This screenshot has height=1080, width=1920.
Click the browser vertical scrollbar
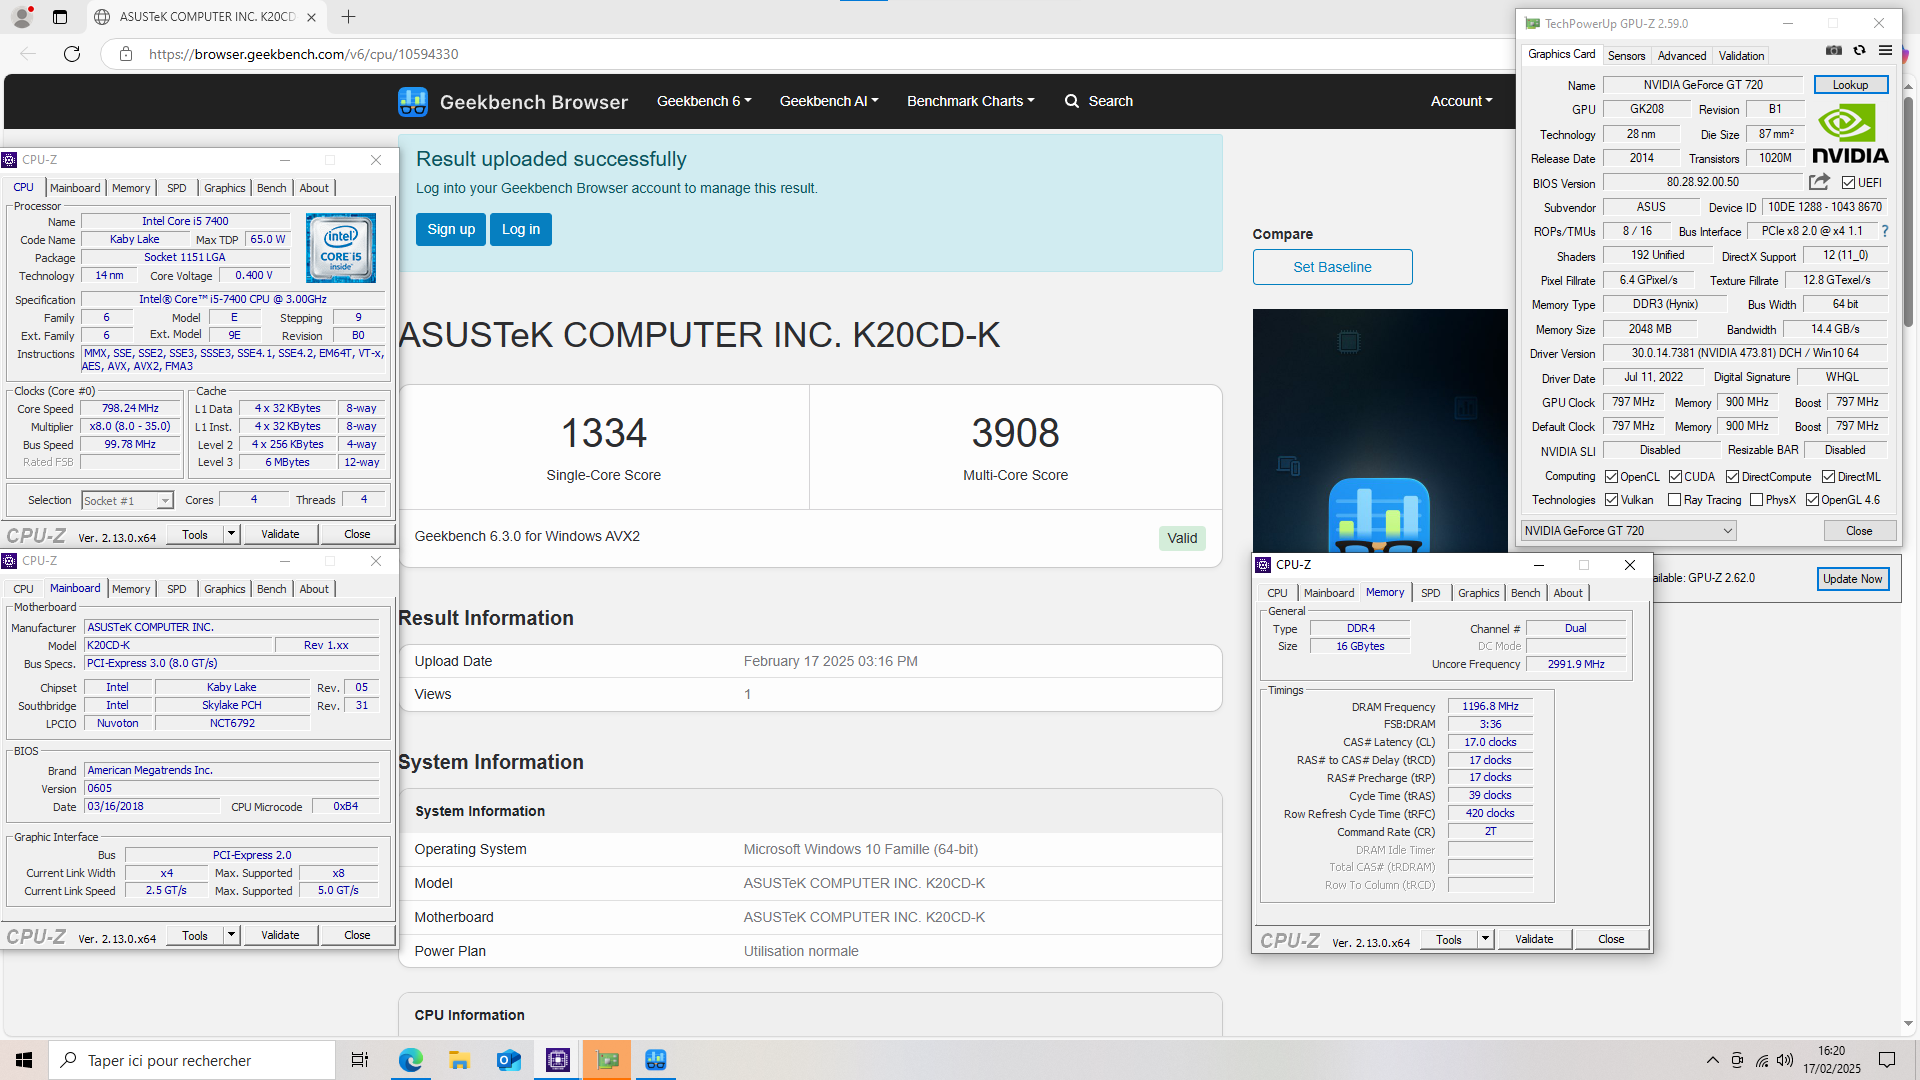tap(1908, 210)
